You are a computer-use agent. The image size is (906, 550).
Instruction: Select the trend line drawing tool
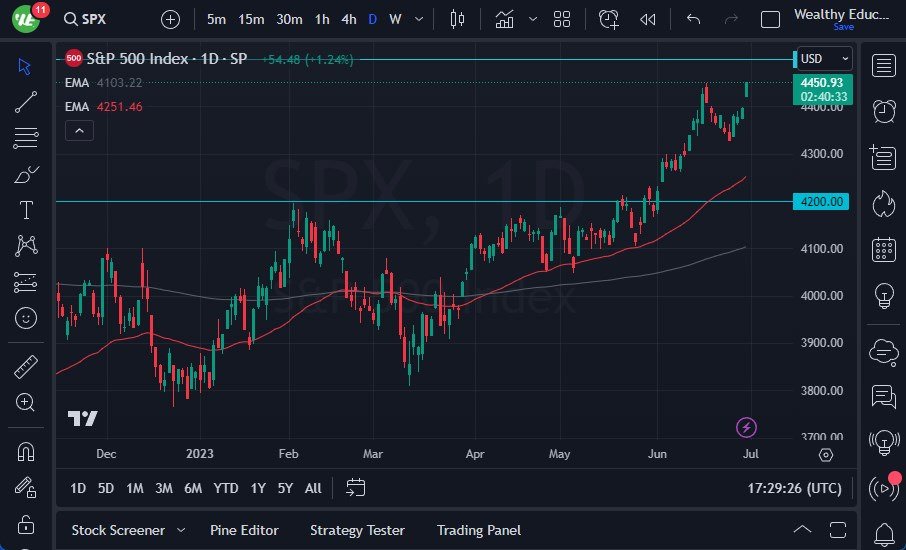click(26, 101)
